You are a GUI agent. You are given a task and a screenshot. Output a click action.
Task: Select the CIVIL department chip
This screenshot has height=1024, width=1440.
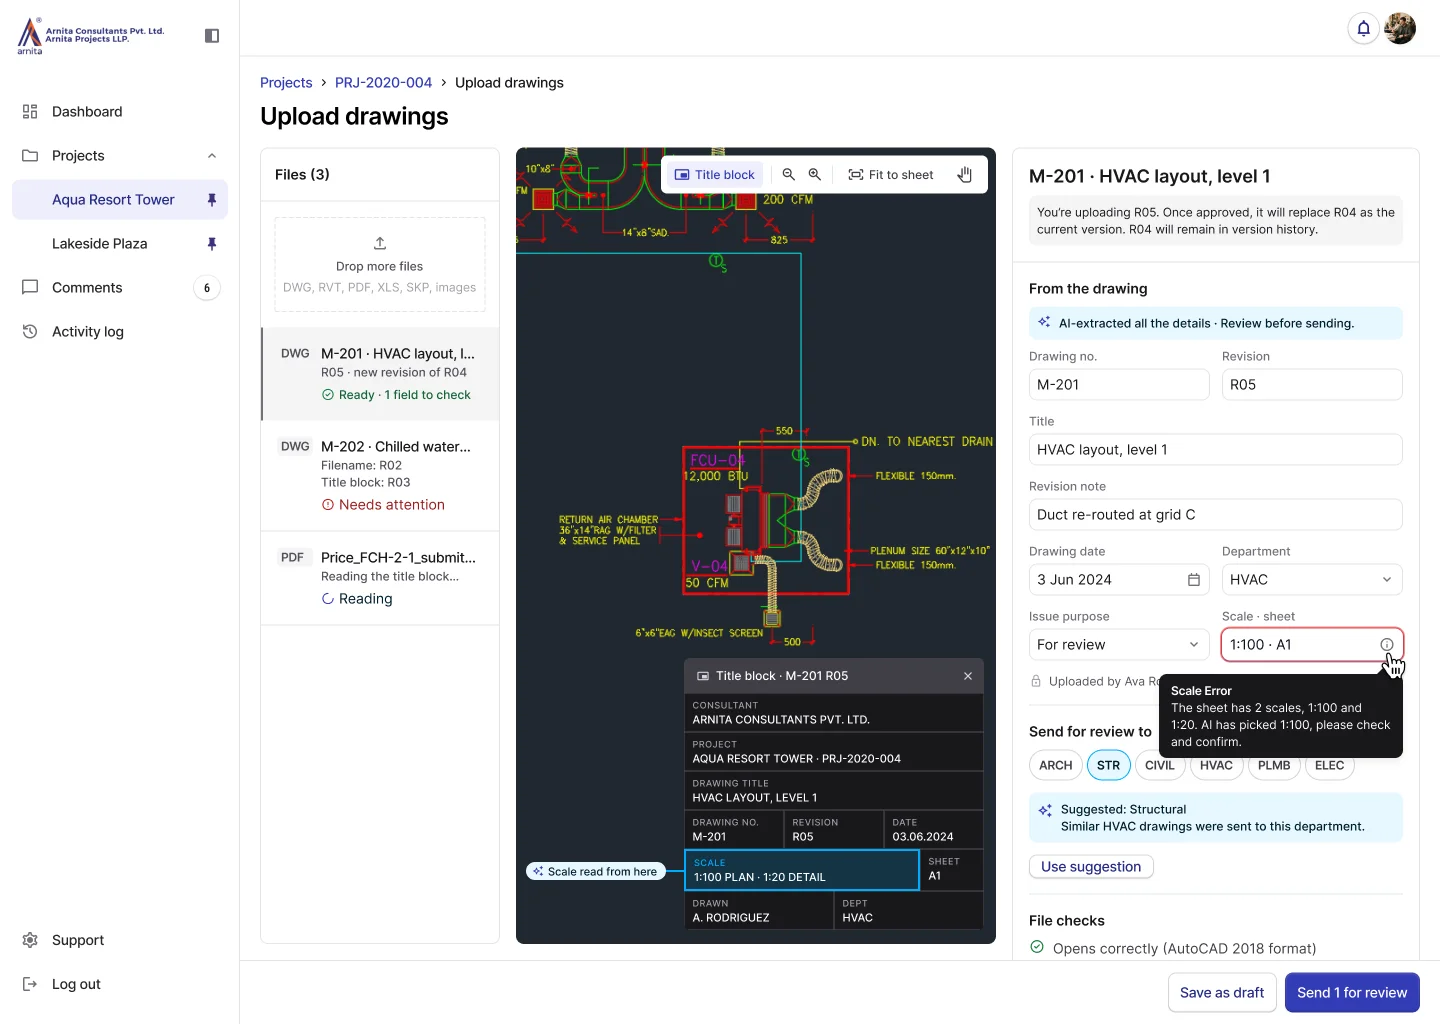click(1160, 765)
